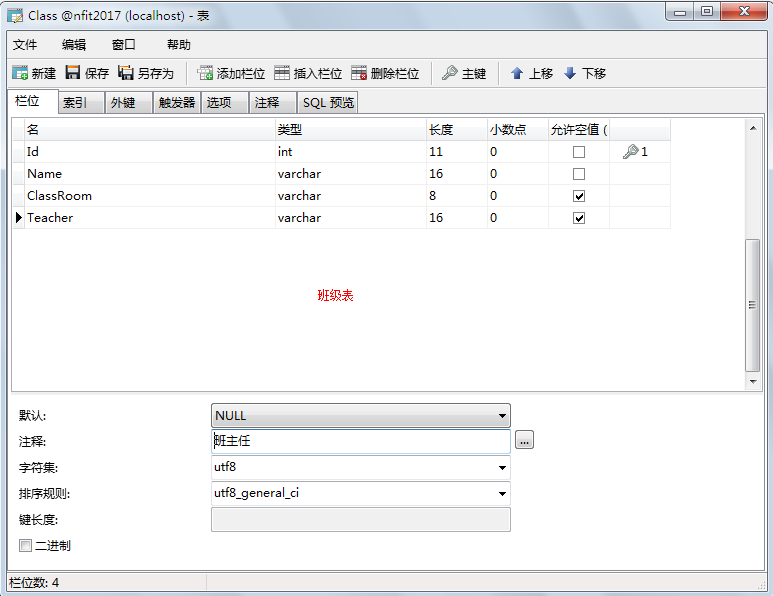Switch to the Foreign Keys (外键) tab
The height and width of the screenshot is (596, 773).
tap(128, 103)
